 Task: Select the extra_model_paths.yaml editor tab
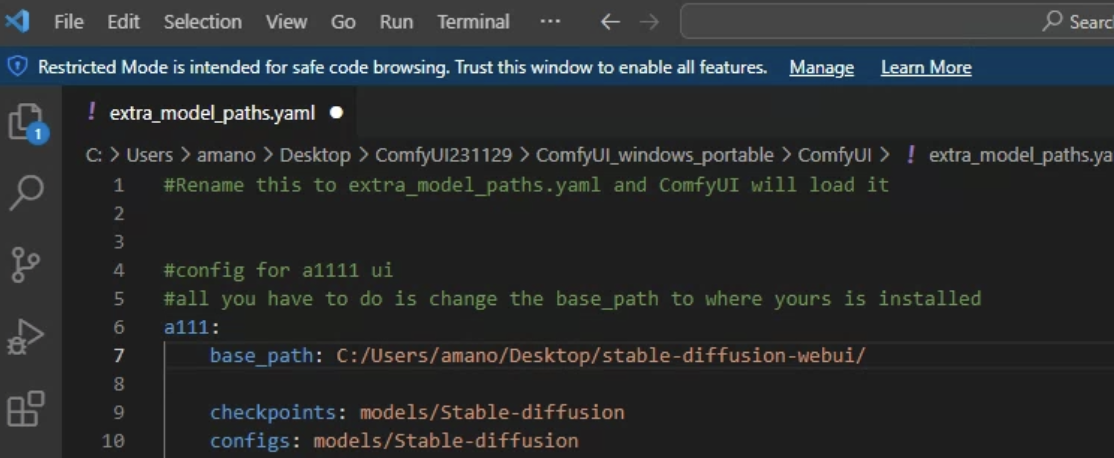212,113
